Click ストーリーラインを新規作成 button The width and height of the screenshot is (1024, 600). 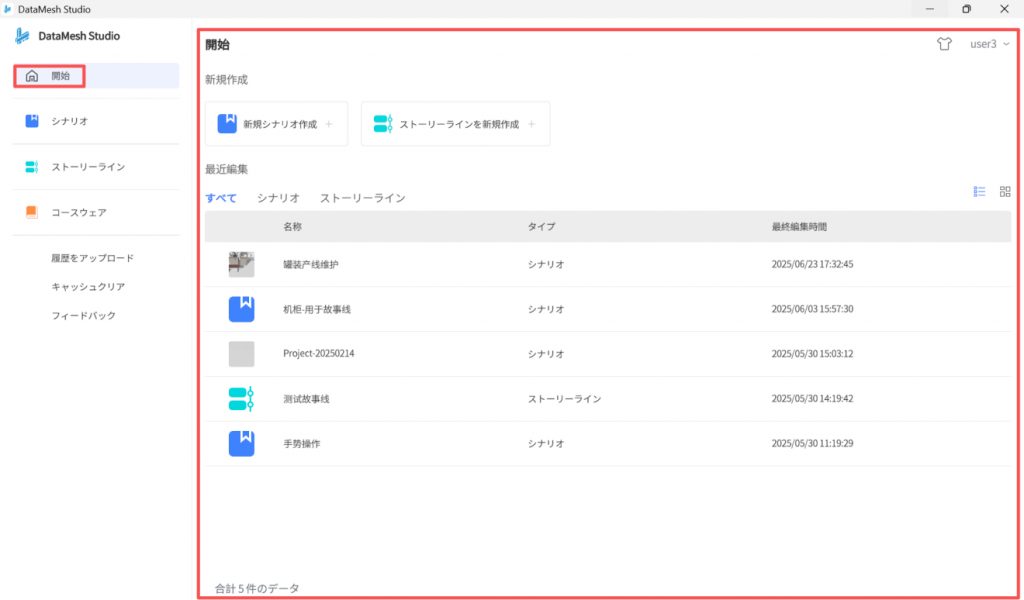click(x=455, y=124)
